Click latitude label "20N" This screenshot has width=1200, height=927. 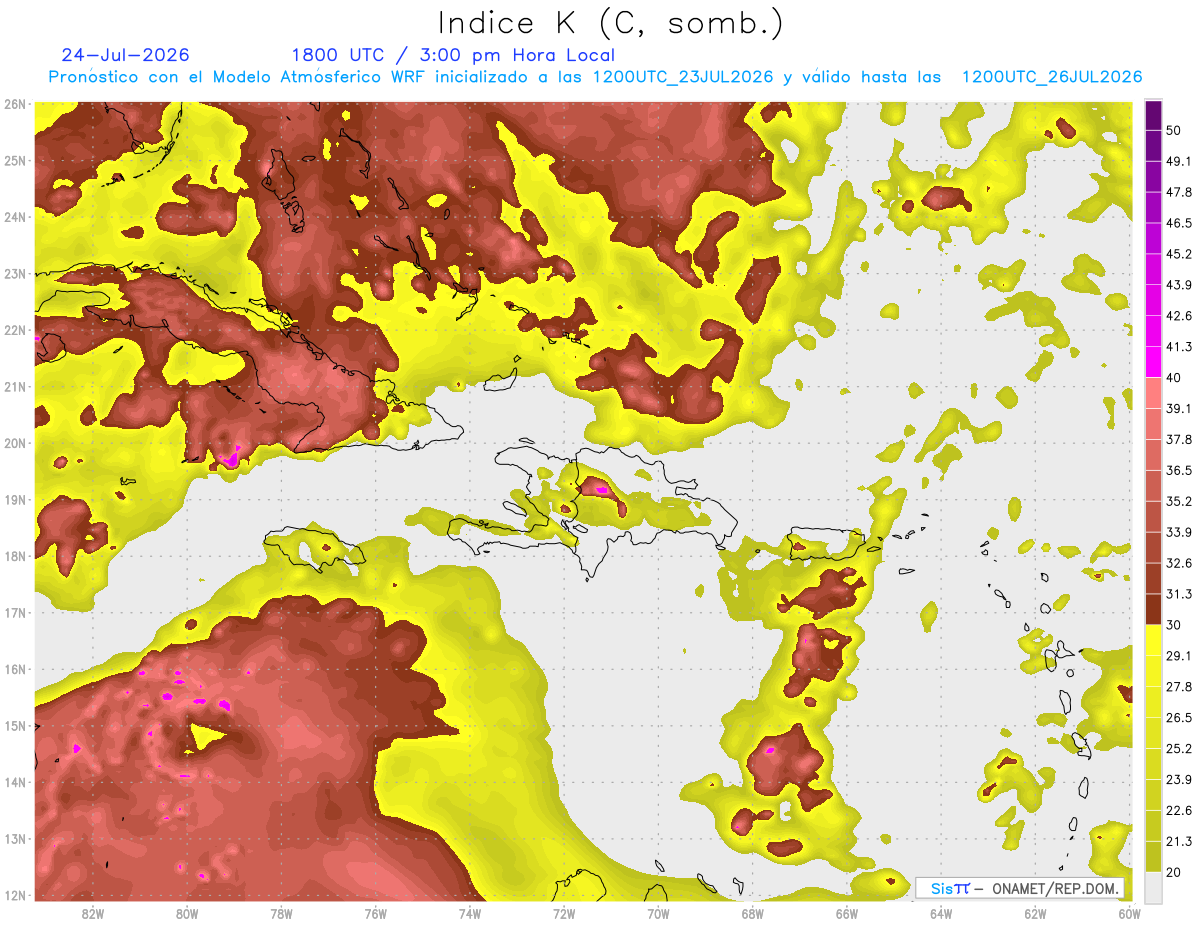point(14,443)
